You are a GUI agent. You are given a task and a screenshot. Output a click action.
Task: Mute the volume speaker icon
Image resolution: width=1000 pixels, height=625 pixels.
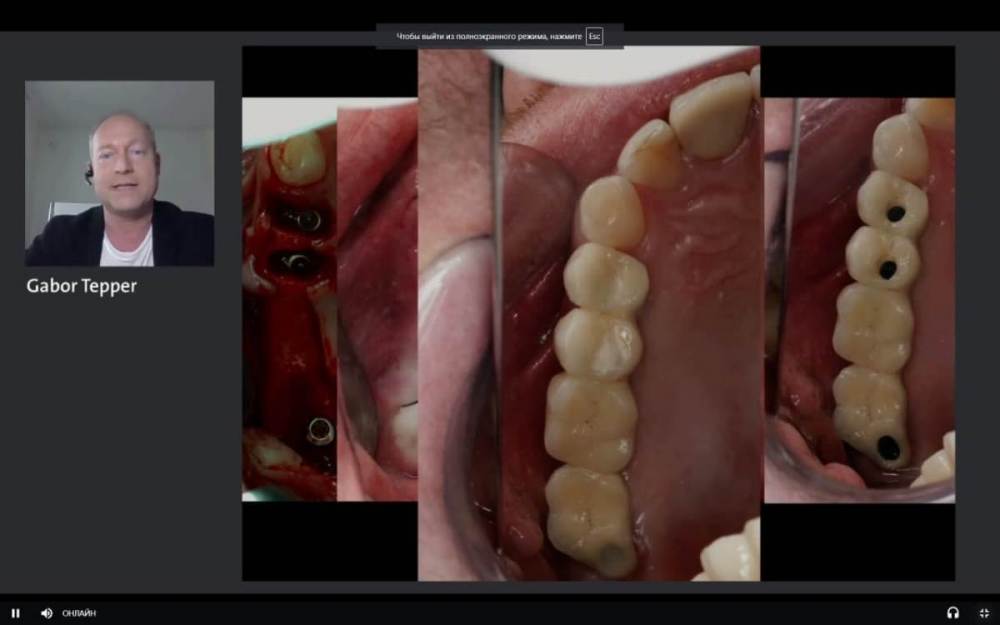coord(46,613)
